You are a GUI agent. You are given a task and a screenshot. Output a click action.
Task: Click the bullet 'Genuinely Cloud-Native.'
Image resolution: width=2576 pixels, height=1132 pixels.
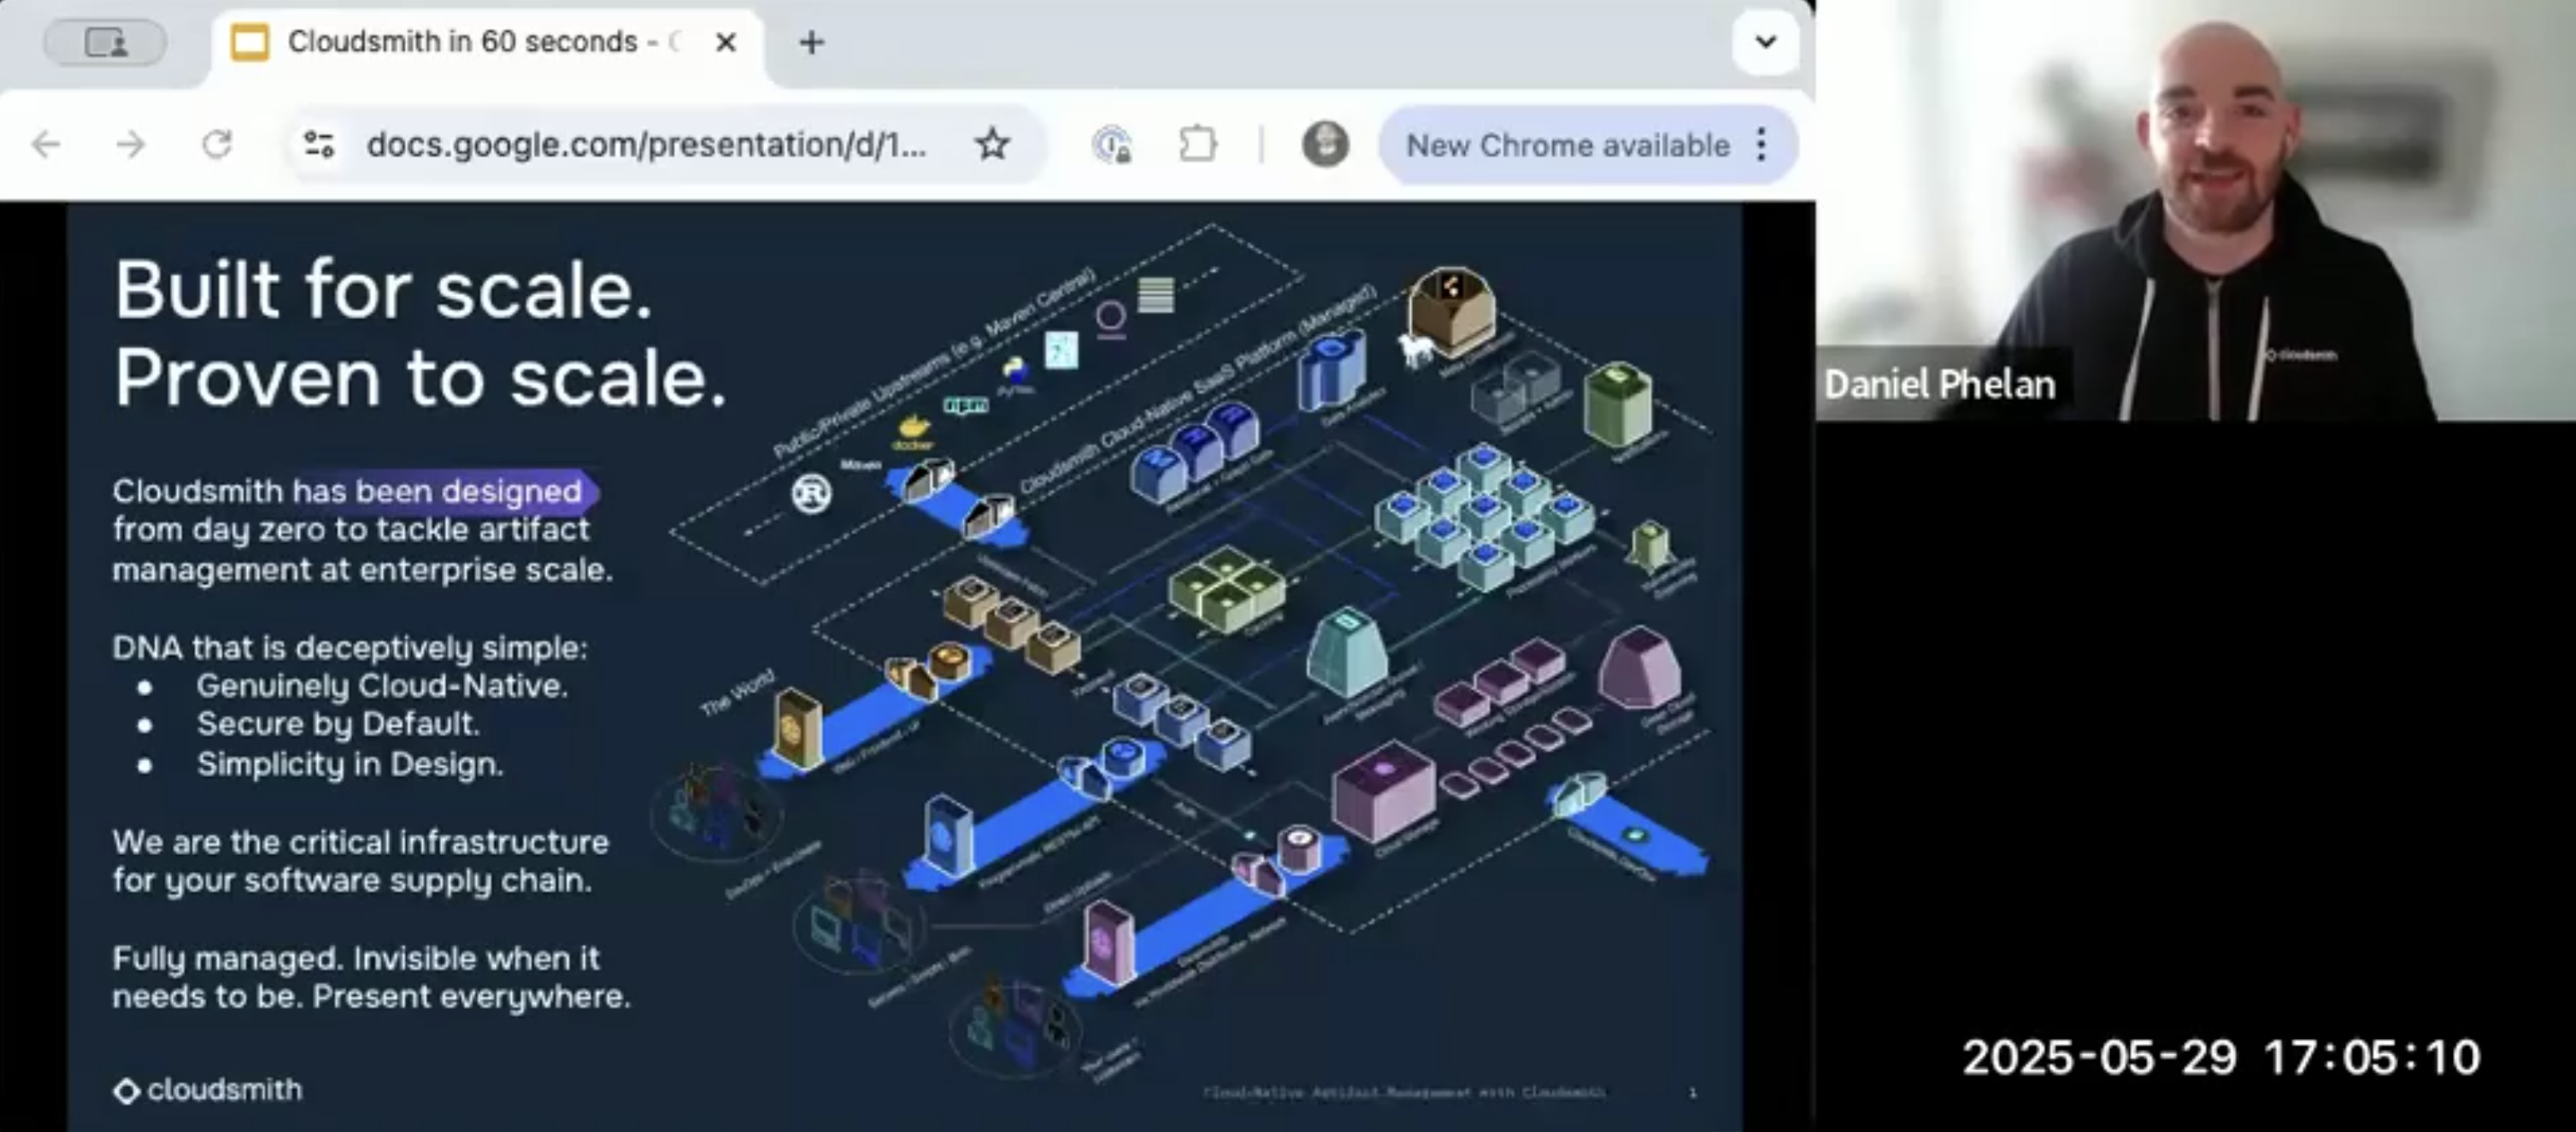(x=382, y=686)
